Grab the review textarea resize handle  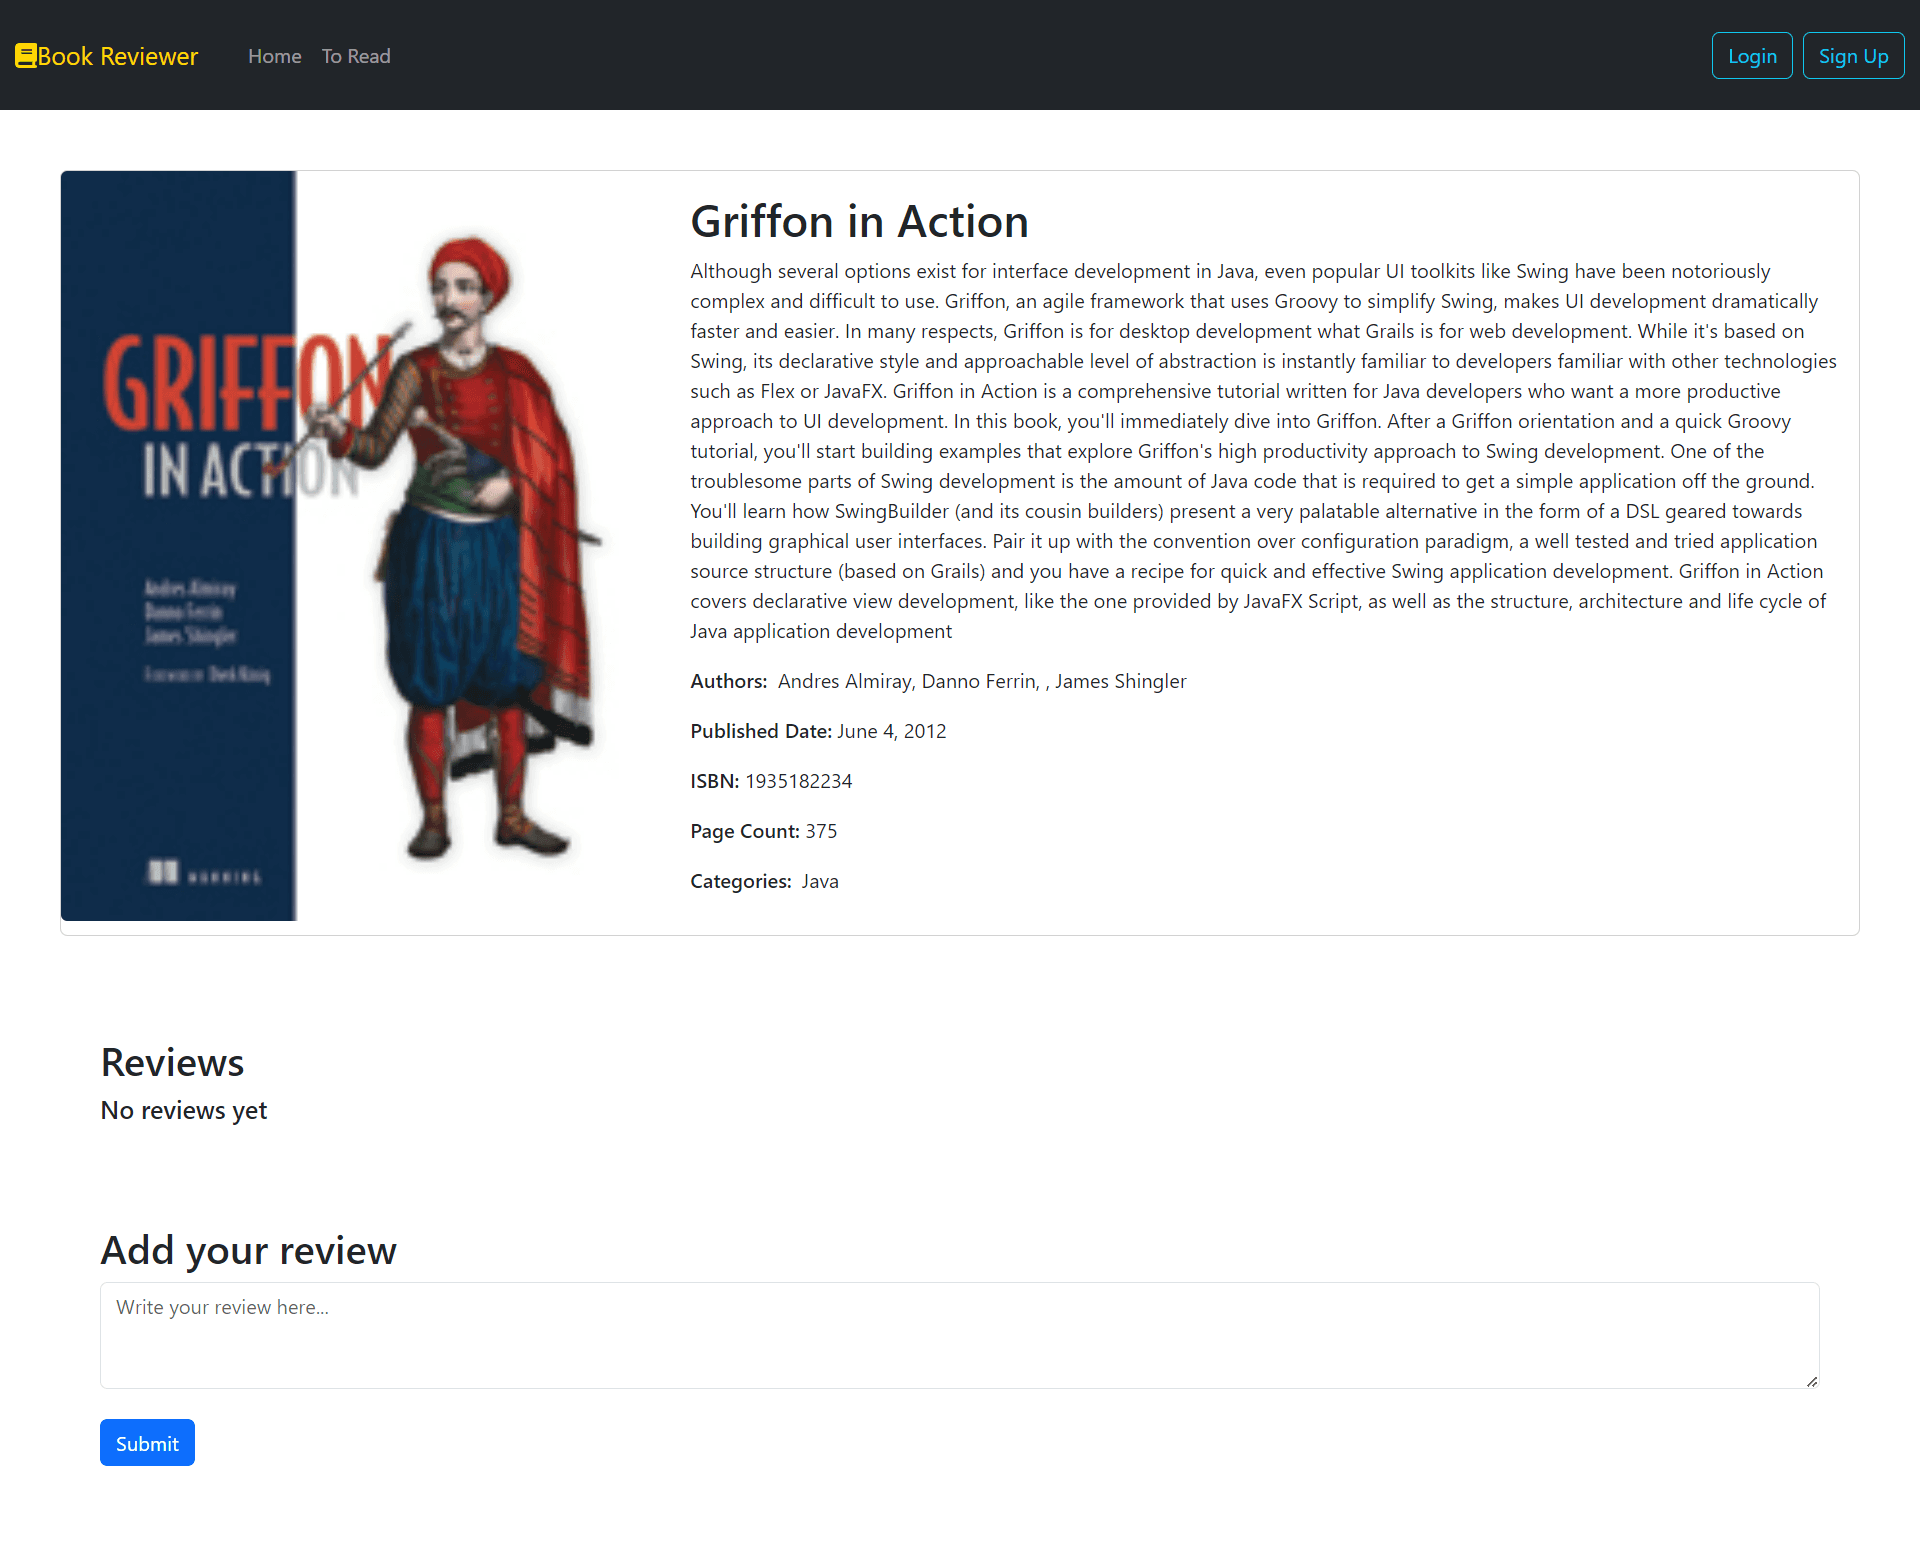(1811, 1381)
